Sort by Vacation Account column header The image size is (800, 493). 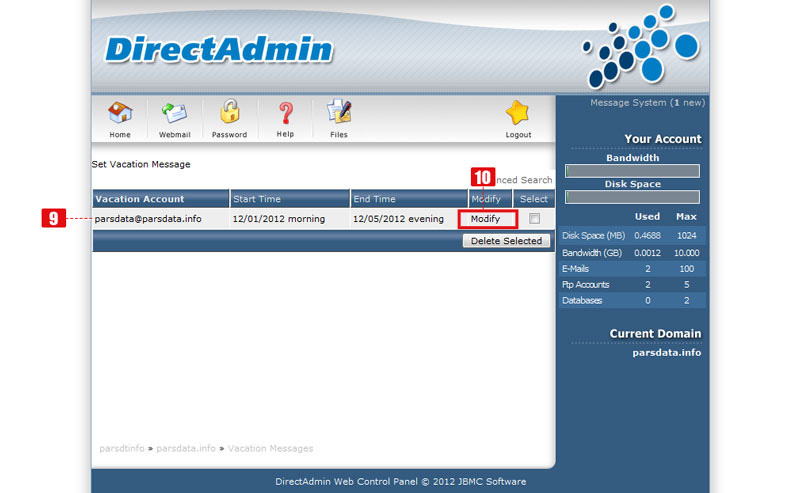pos(140,199)
